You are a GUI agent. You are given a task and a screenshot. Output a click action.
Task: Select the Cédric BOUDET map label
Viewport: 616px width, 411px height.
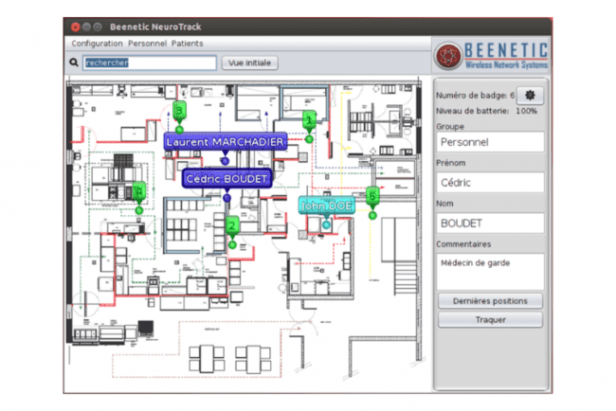[x=227, y=178]
